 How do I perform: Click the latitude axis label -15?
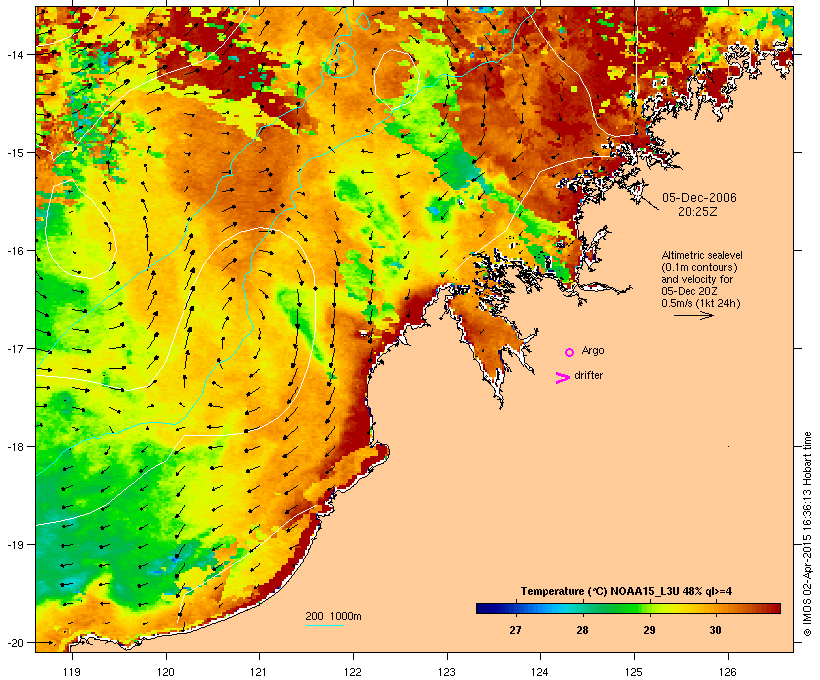pos(16,153)
